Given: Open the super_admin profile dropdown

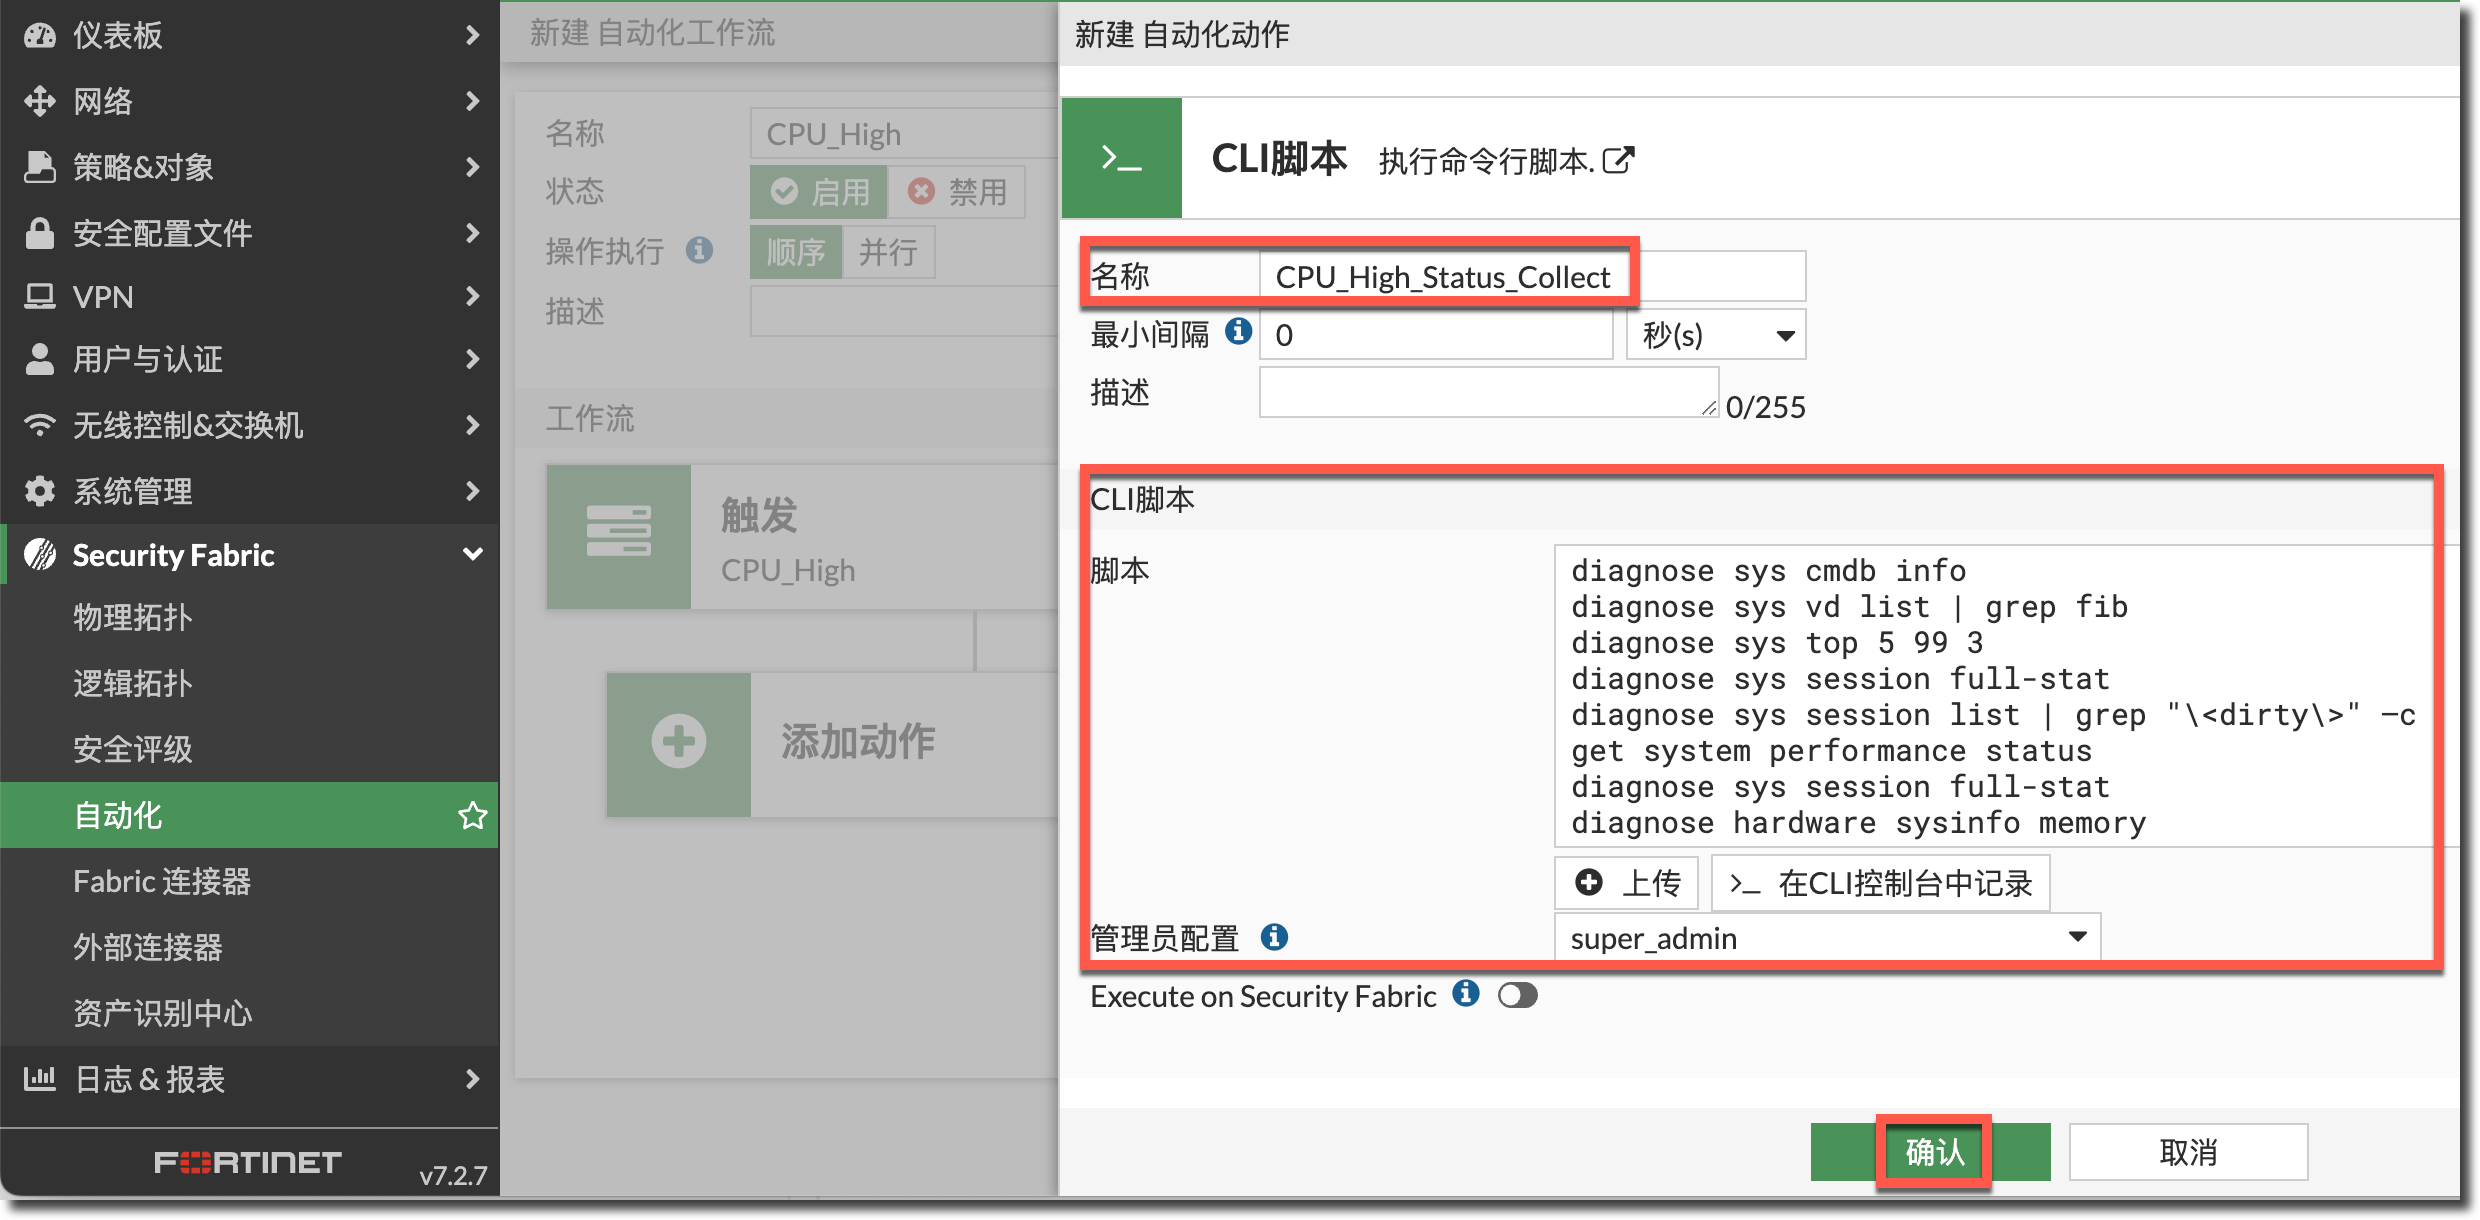Looking at the screenshot, I should [x=1827, y=938].
